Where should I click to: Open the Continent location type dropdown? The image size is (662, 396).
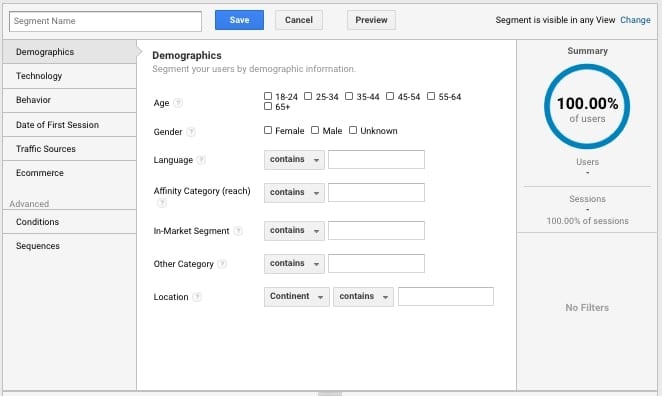click(297, 296)
